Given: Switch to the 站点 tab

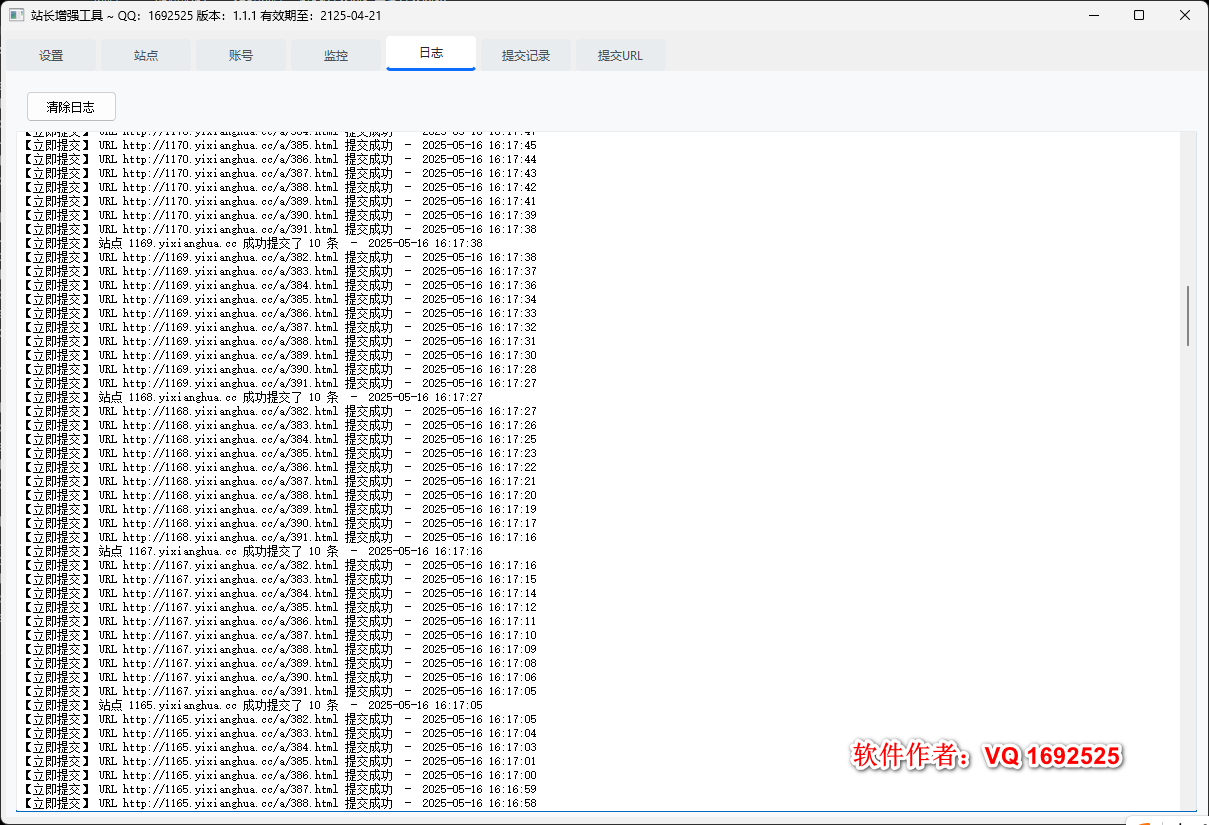Looking at the screenshot, I should click(146, 56).
